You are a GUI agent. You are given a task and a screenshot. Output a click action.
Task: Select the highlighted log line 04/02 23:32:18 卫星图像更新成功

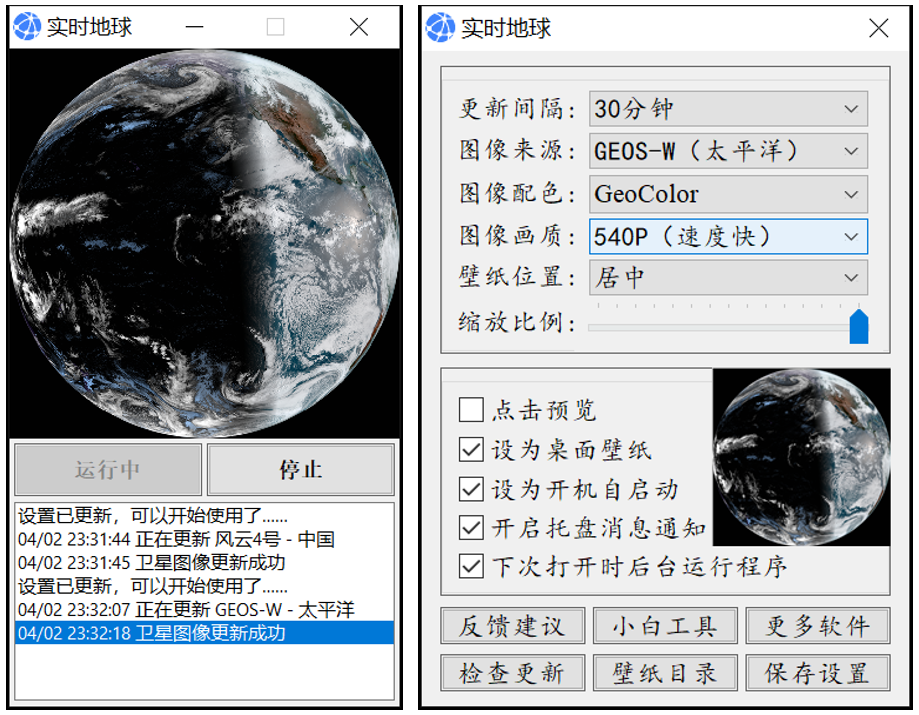pos(204,633)
